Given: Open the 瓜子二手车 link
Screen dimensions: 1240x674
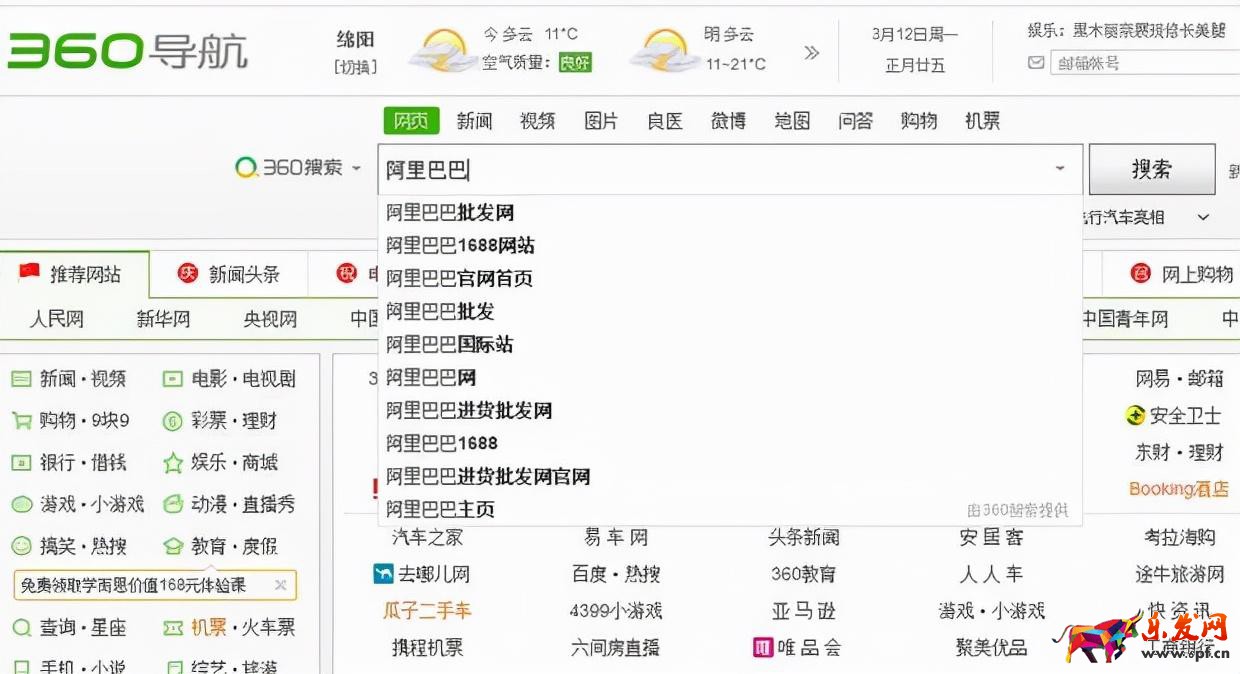Looking at the screenshot, I should (x=427, y=610).
